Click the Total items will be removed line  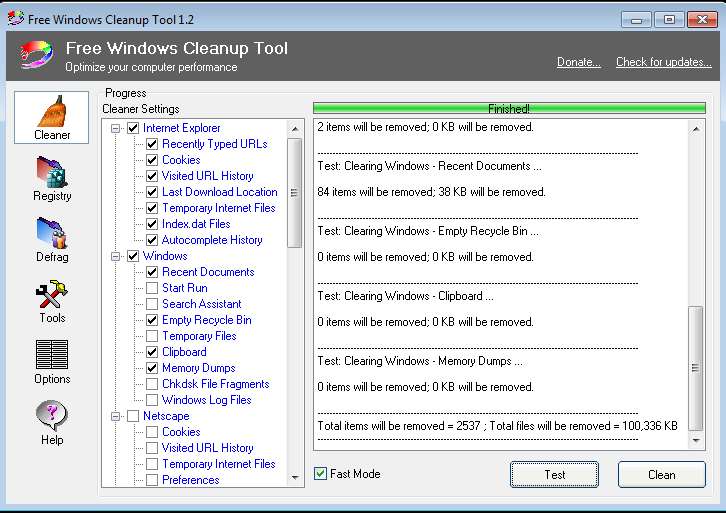point(497,426)
